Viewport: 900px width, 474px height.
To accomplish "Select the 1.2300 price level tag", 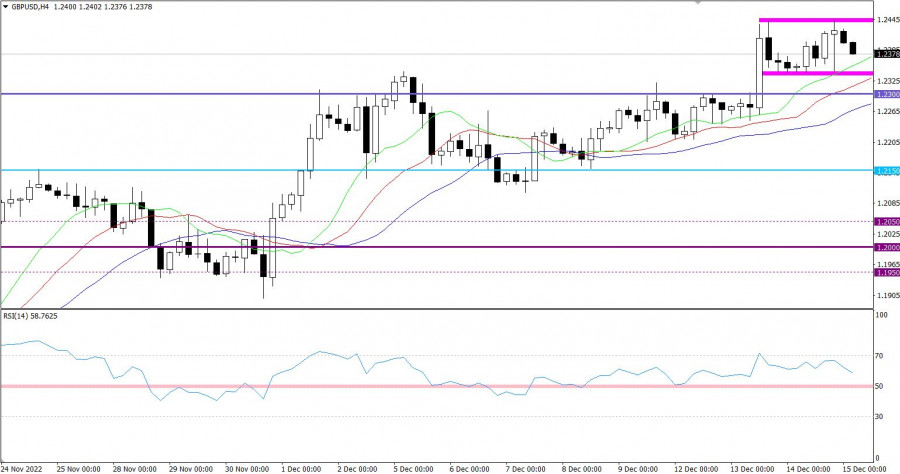I will tap(886, 94).
